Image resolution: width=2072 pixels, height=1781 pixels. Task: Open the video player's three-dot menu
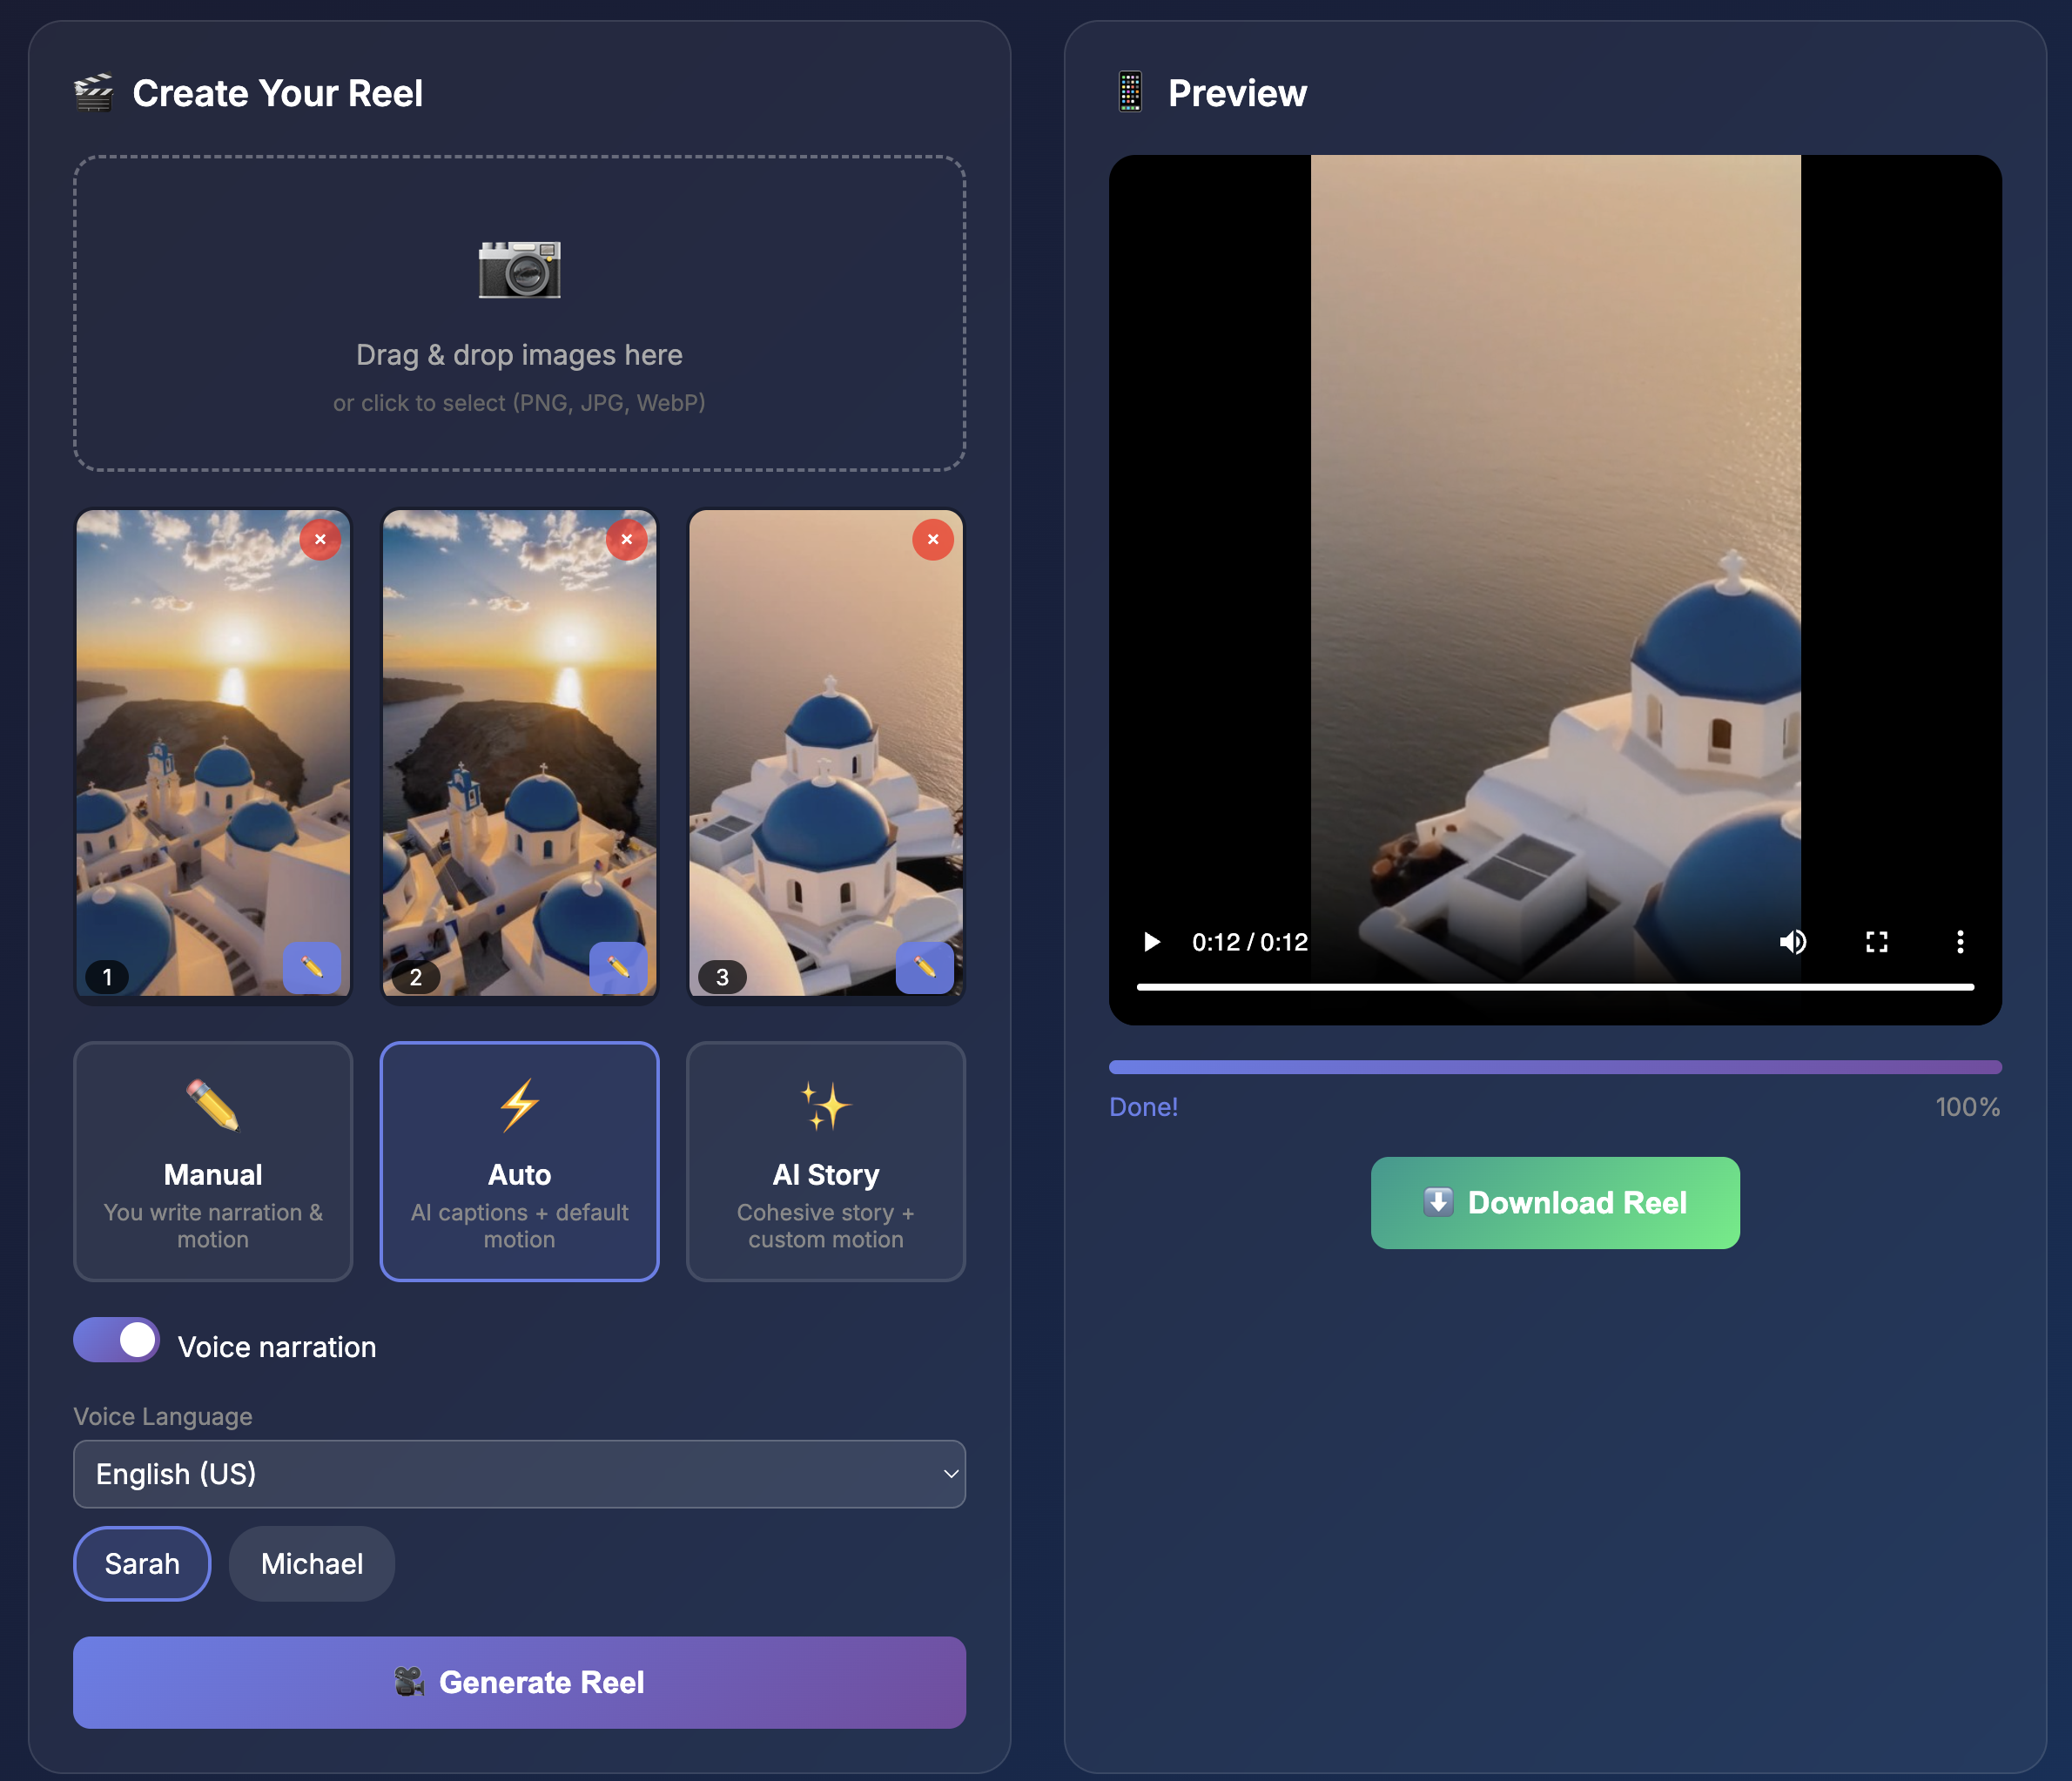pyautogui.click(x=1959, y=941)
